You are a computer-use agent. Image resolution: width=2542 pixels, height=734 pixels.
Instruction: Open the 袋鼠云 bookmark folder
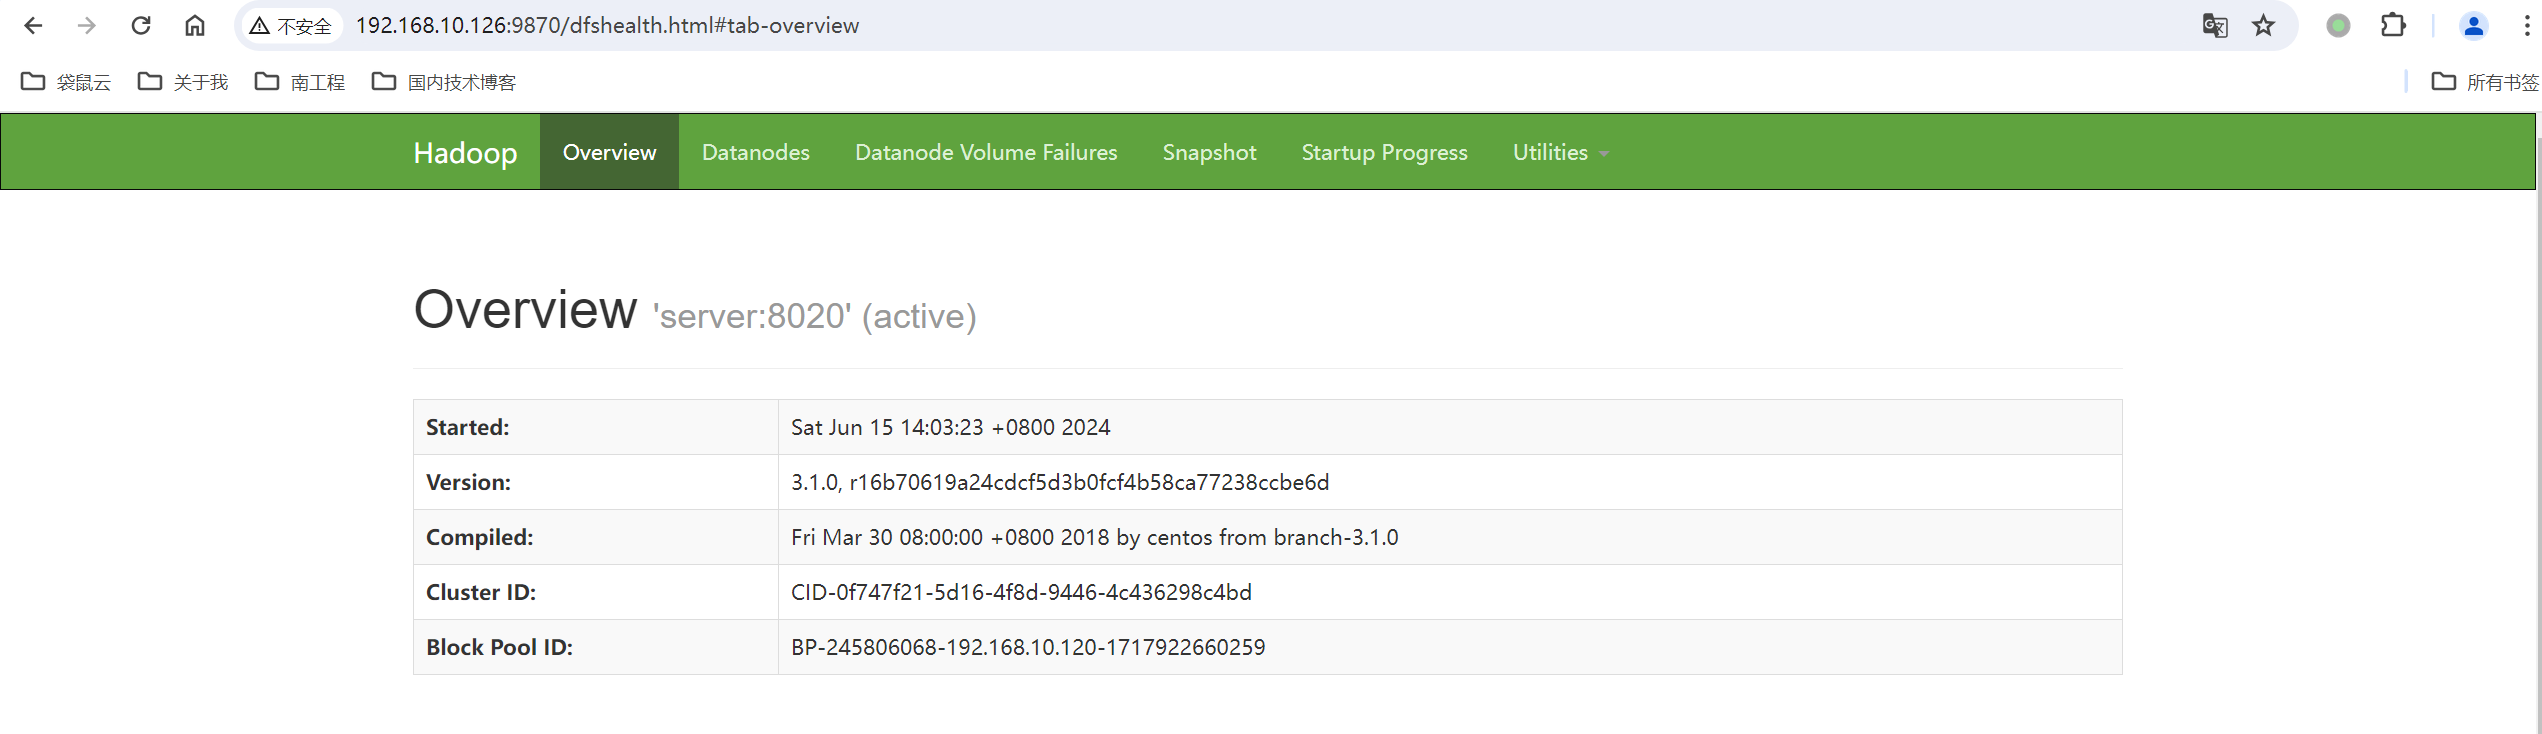coord(66,82)
